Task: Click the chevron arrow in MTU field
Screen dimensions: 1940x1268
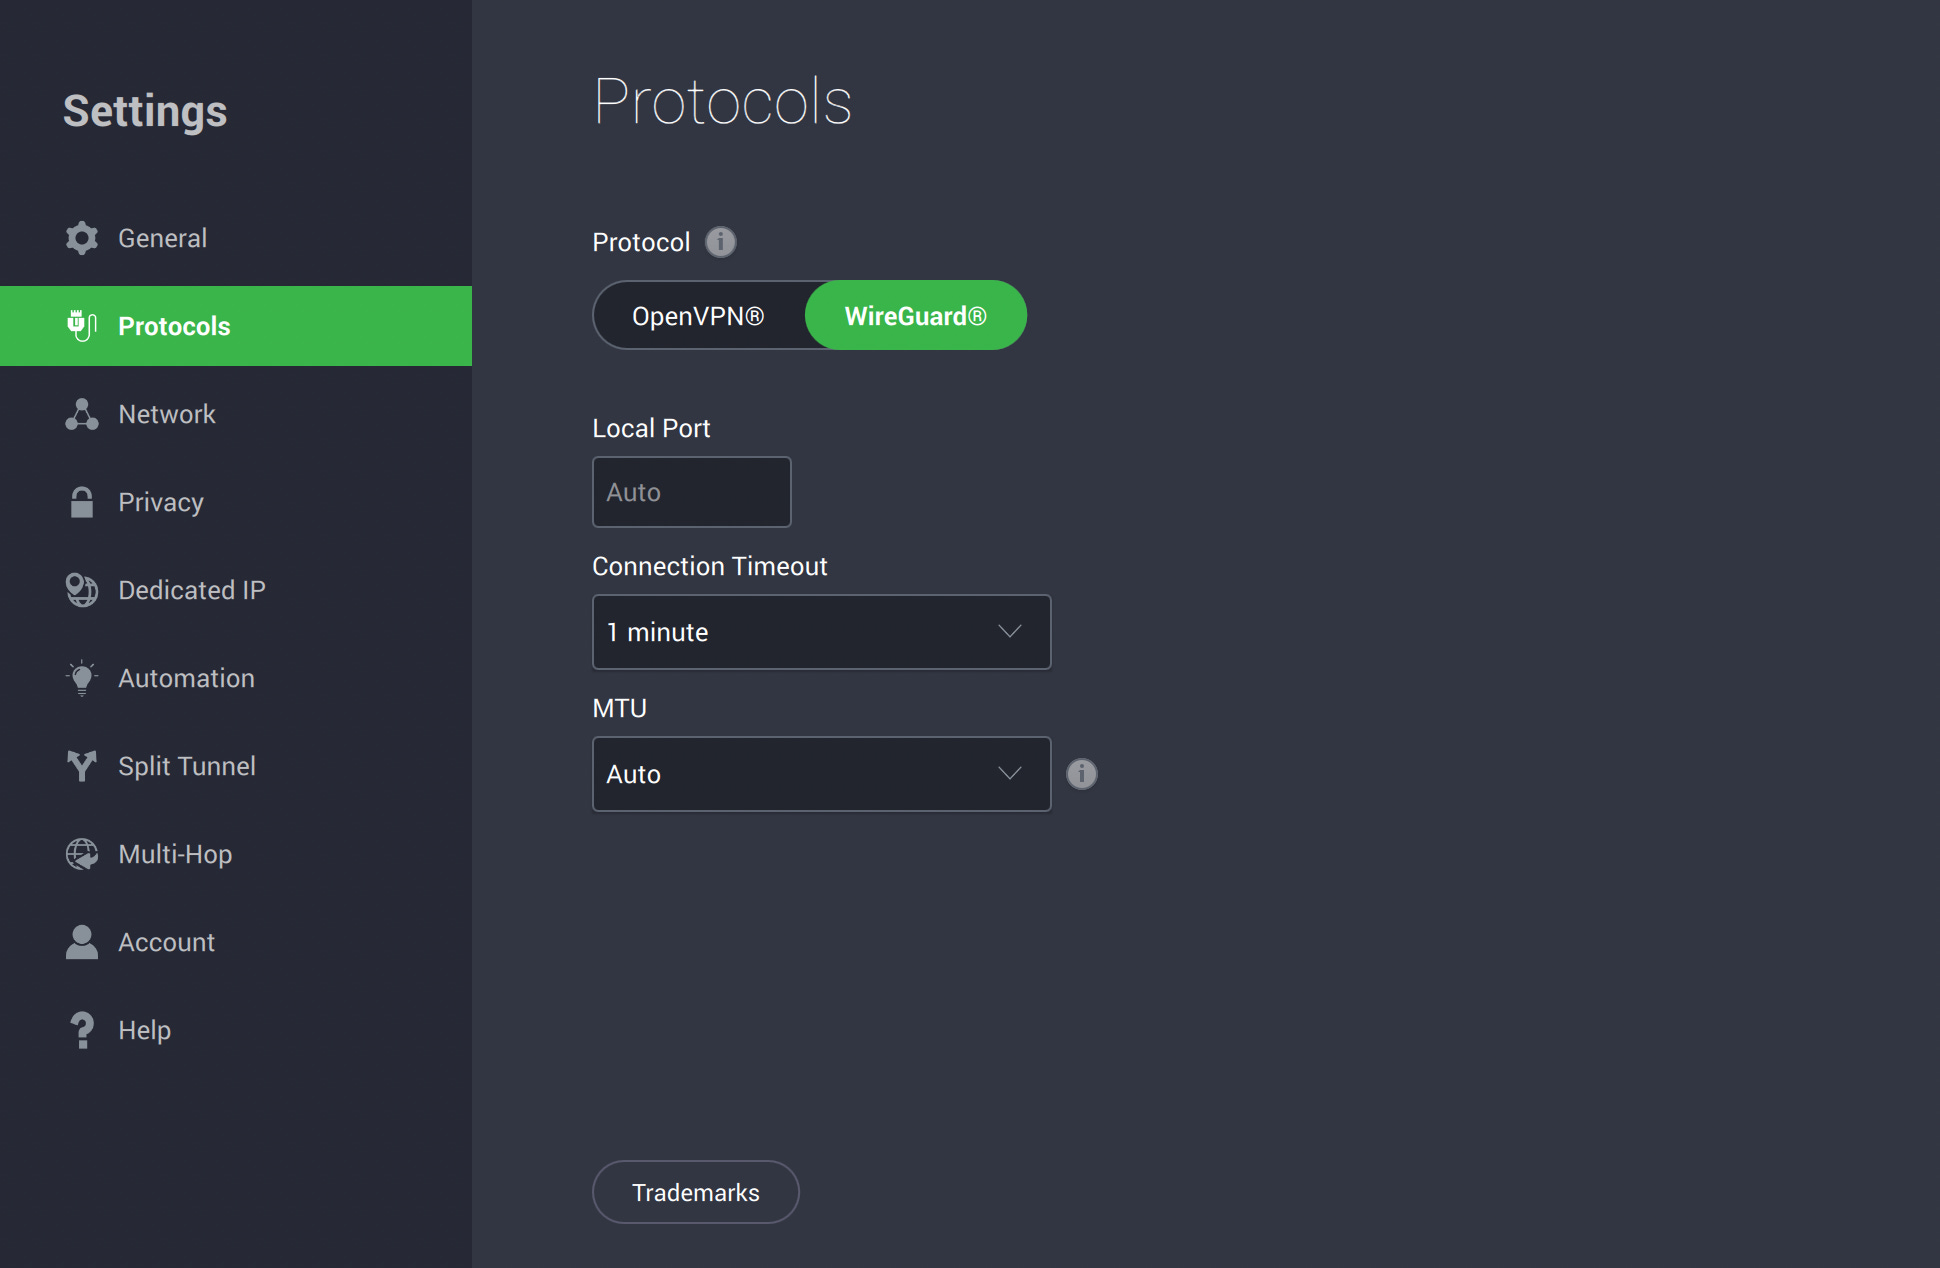Action: tap(1010, 774)
